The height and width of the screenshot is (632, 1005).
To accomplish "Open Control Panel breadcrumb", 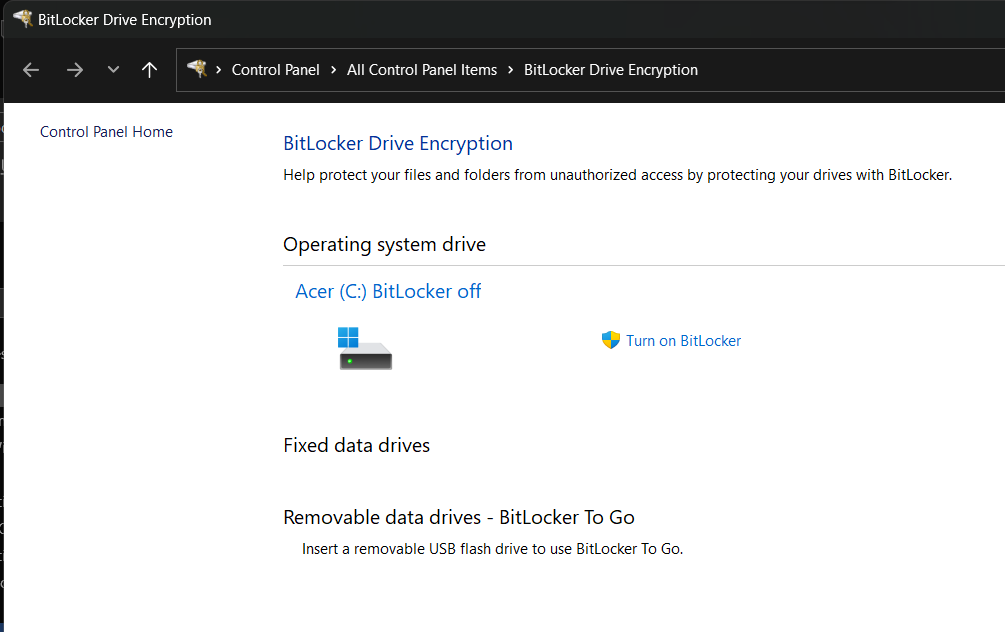I will (276, 70).
